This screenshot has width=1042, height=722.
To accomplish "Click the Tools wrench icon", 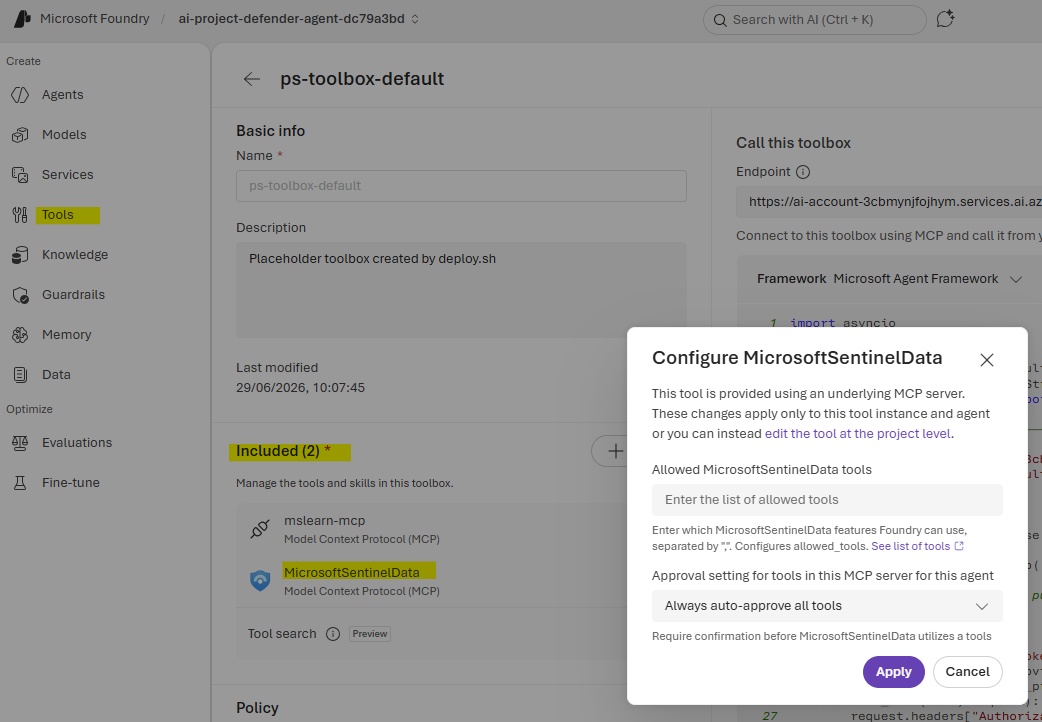I will (x=20, y=215).
